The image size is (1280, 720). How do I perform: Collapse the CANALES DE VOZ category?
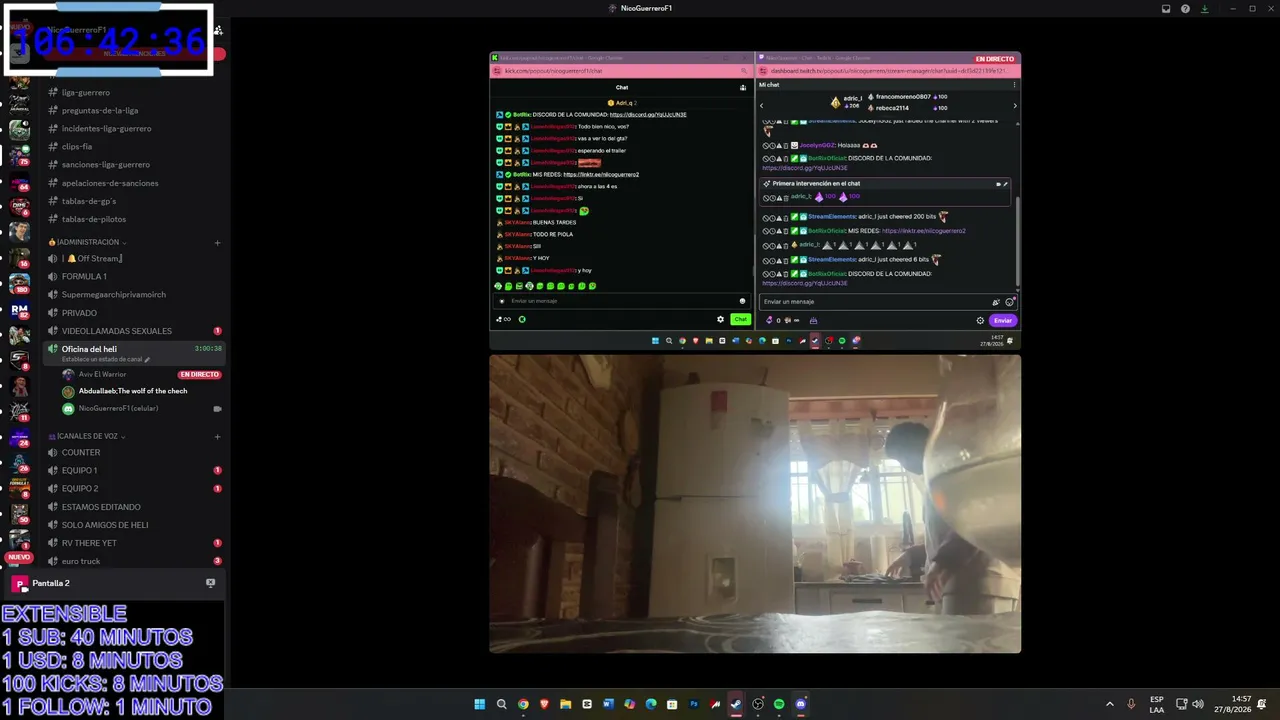pyautogui.click(x=87, y=436)
